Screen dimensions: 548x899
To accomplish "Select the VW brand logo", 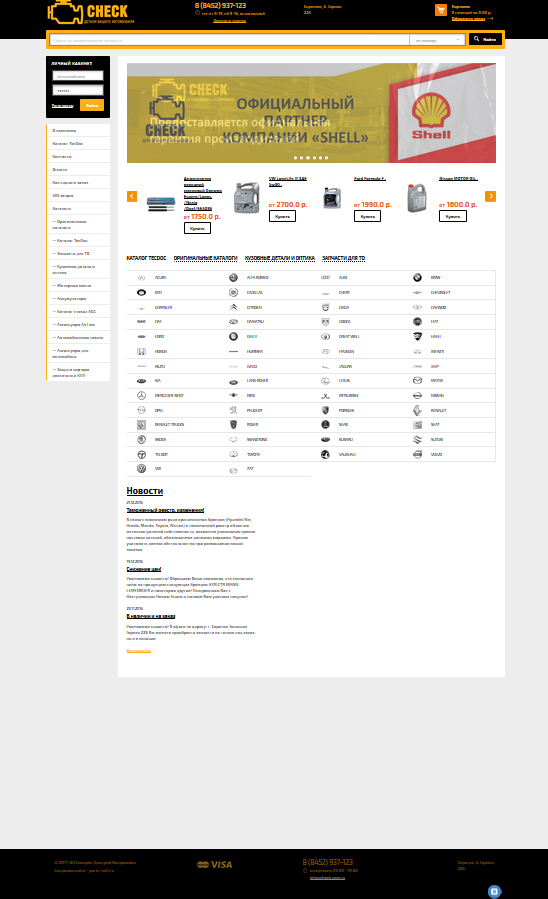I will click(x=141, y=469).
